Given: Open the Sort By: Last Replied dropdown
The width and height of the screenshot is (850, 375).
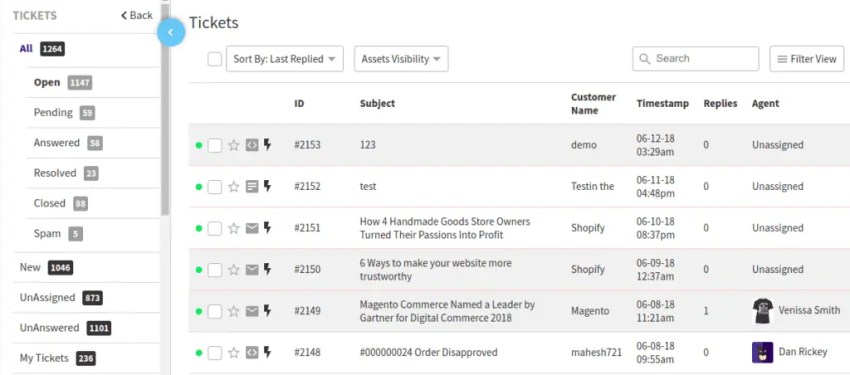Looking at the screenshot, I should pos(285,59).
